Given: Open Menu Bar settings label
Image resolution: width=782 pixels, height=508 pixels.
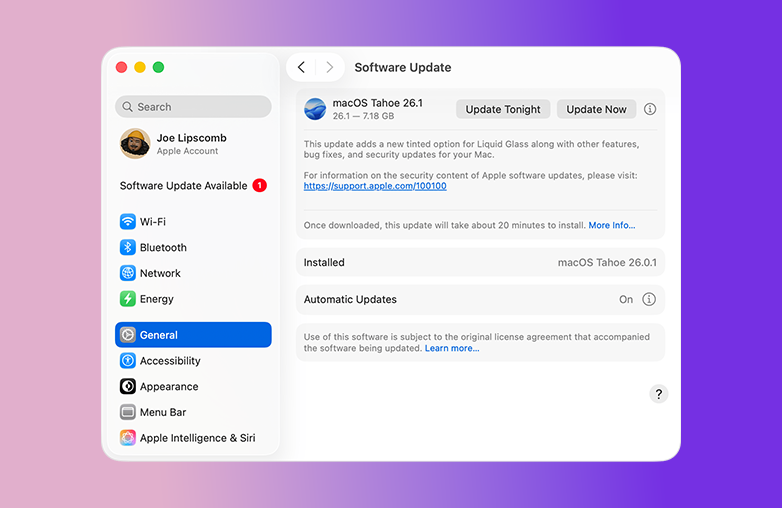Looking at the screenshot, I should click(163, 412).
